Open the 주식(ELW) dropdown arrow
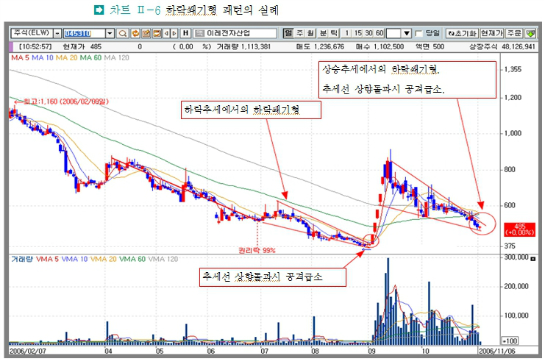545x360 pixels. pos(57,34)
